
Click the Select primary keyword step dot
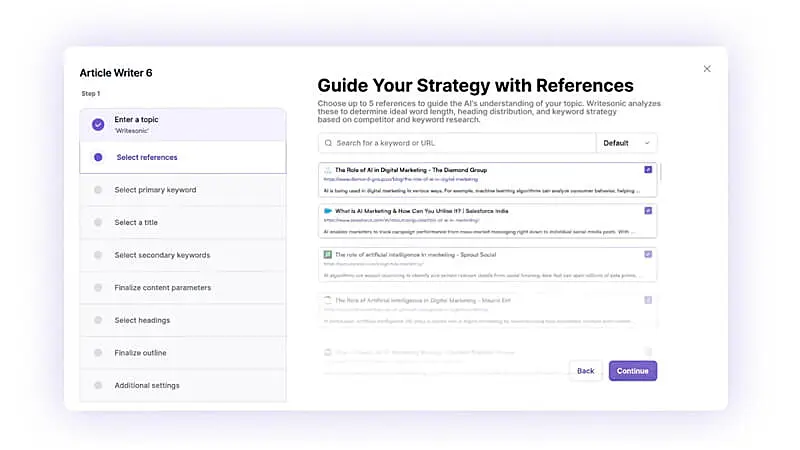pyautogui.click(x=98, y=190)
